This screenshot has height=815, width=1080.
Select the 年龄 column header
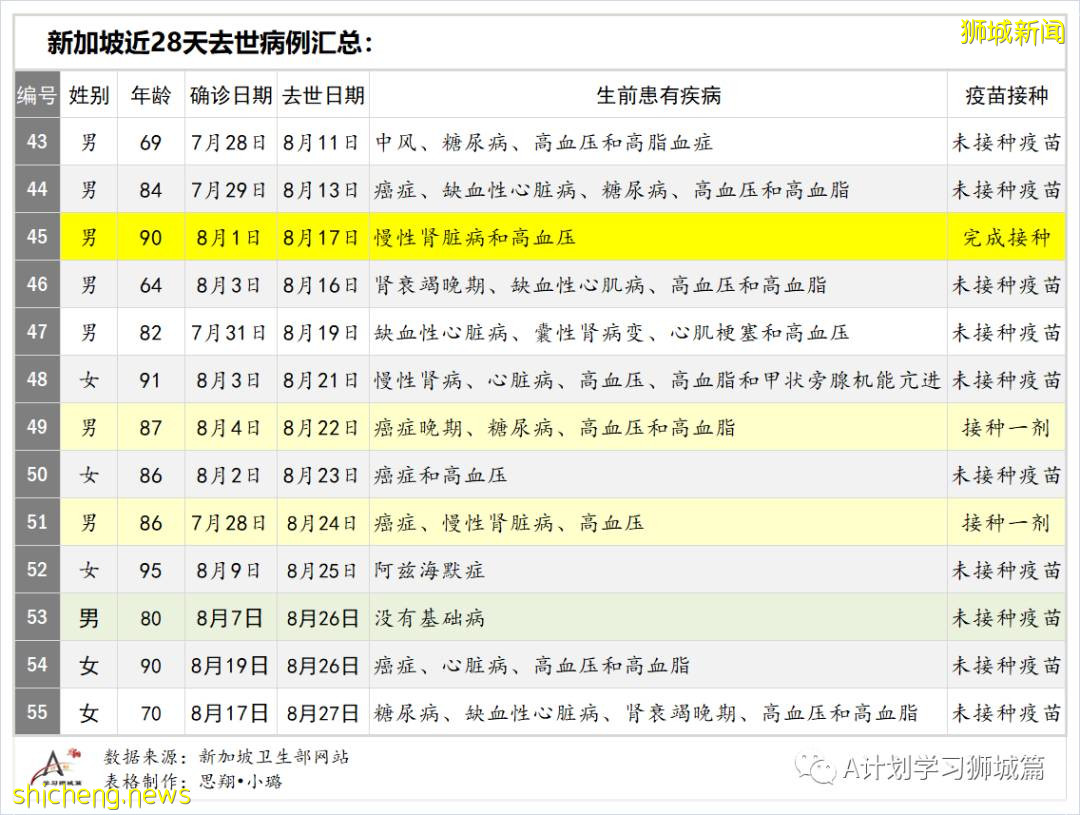(151, 95)
